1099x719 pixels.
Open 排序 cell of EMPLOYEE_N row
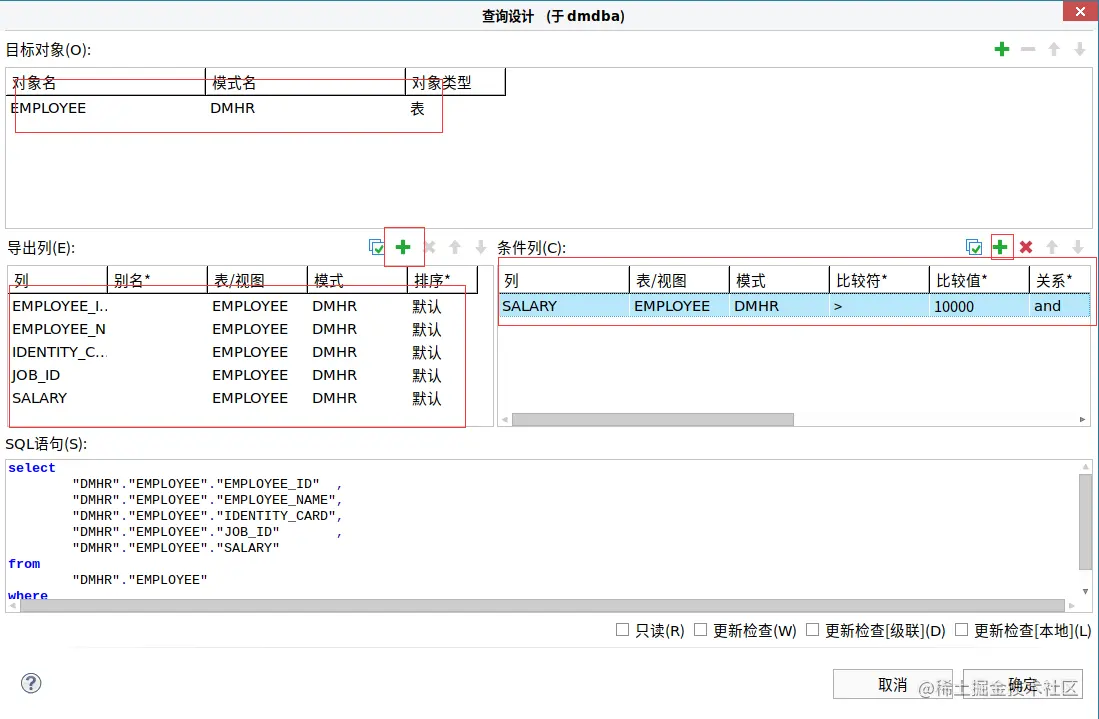(x=442, y=329)
